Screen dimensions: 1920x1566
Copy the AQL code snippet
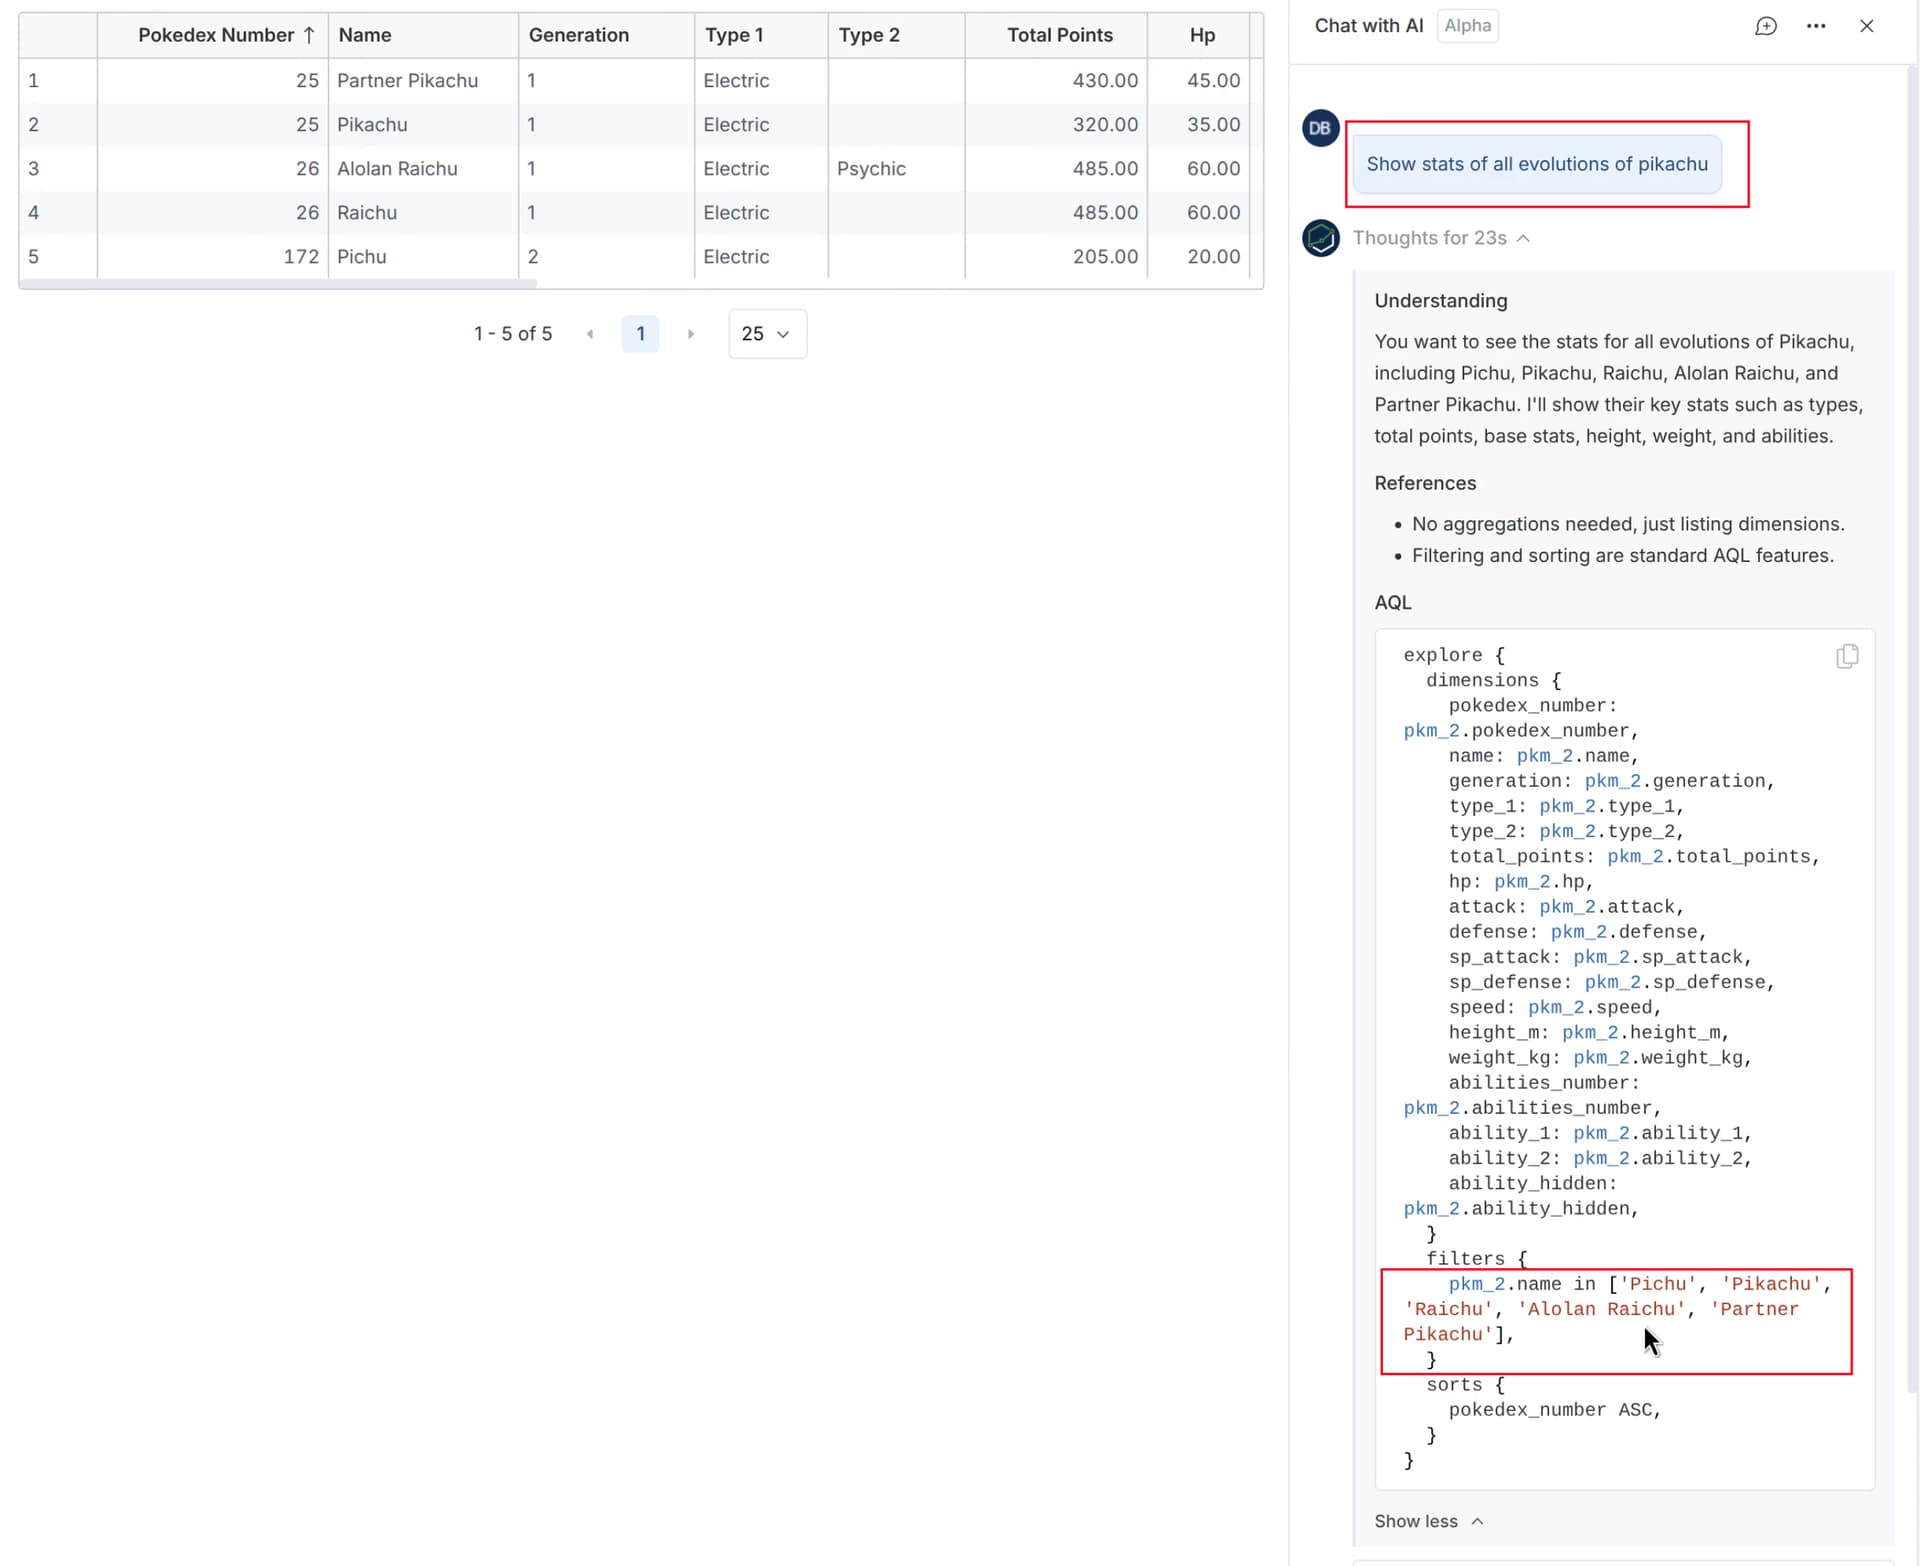point(1846,656)
